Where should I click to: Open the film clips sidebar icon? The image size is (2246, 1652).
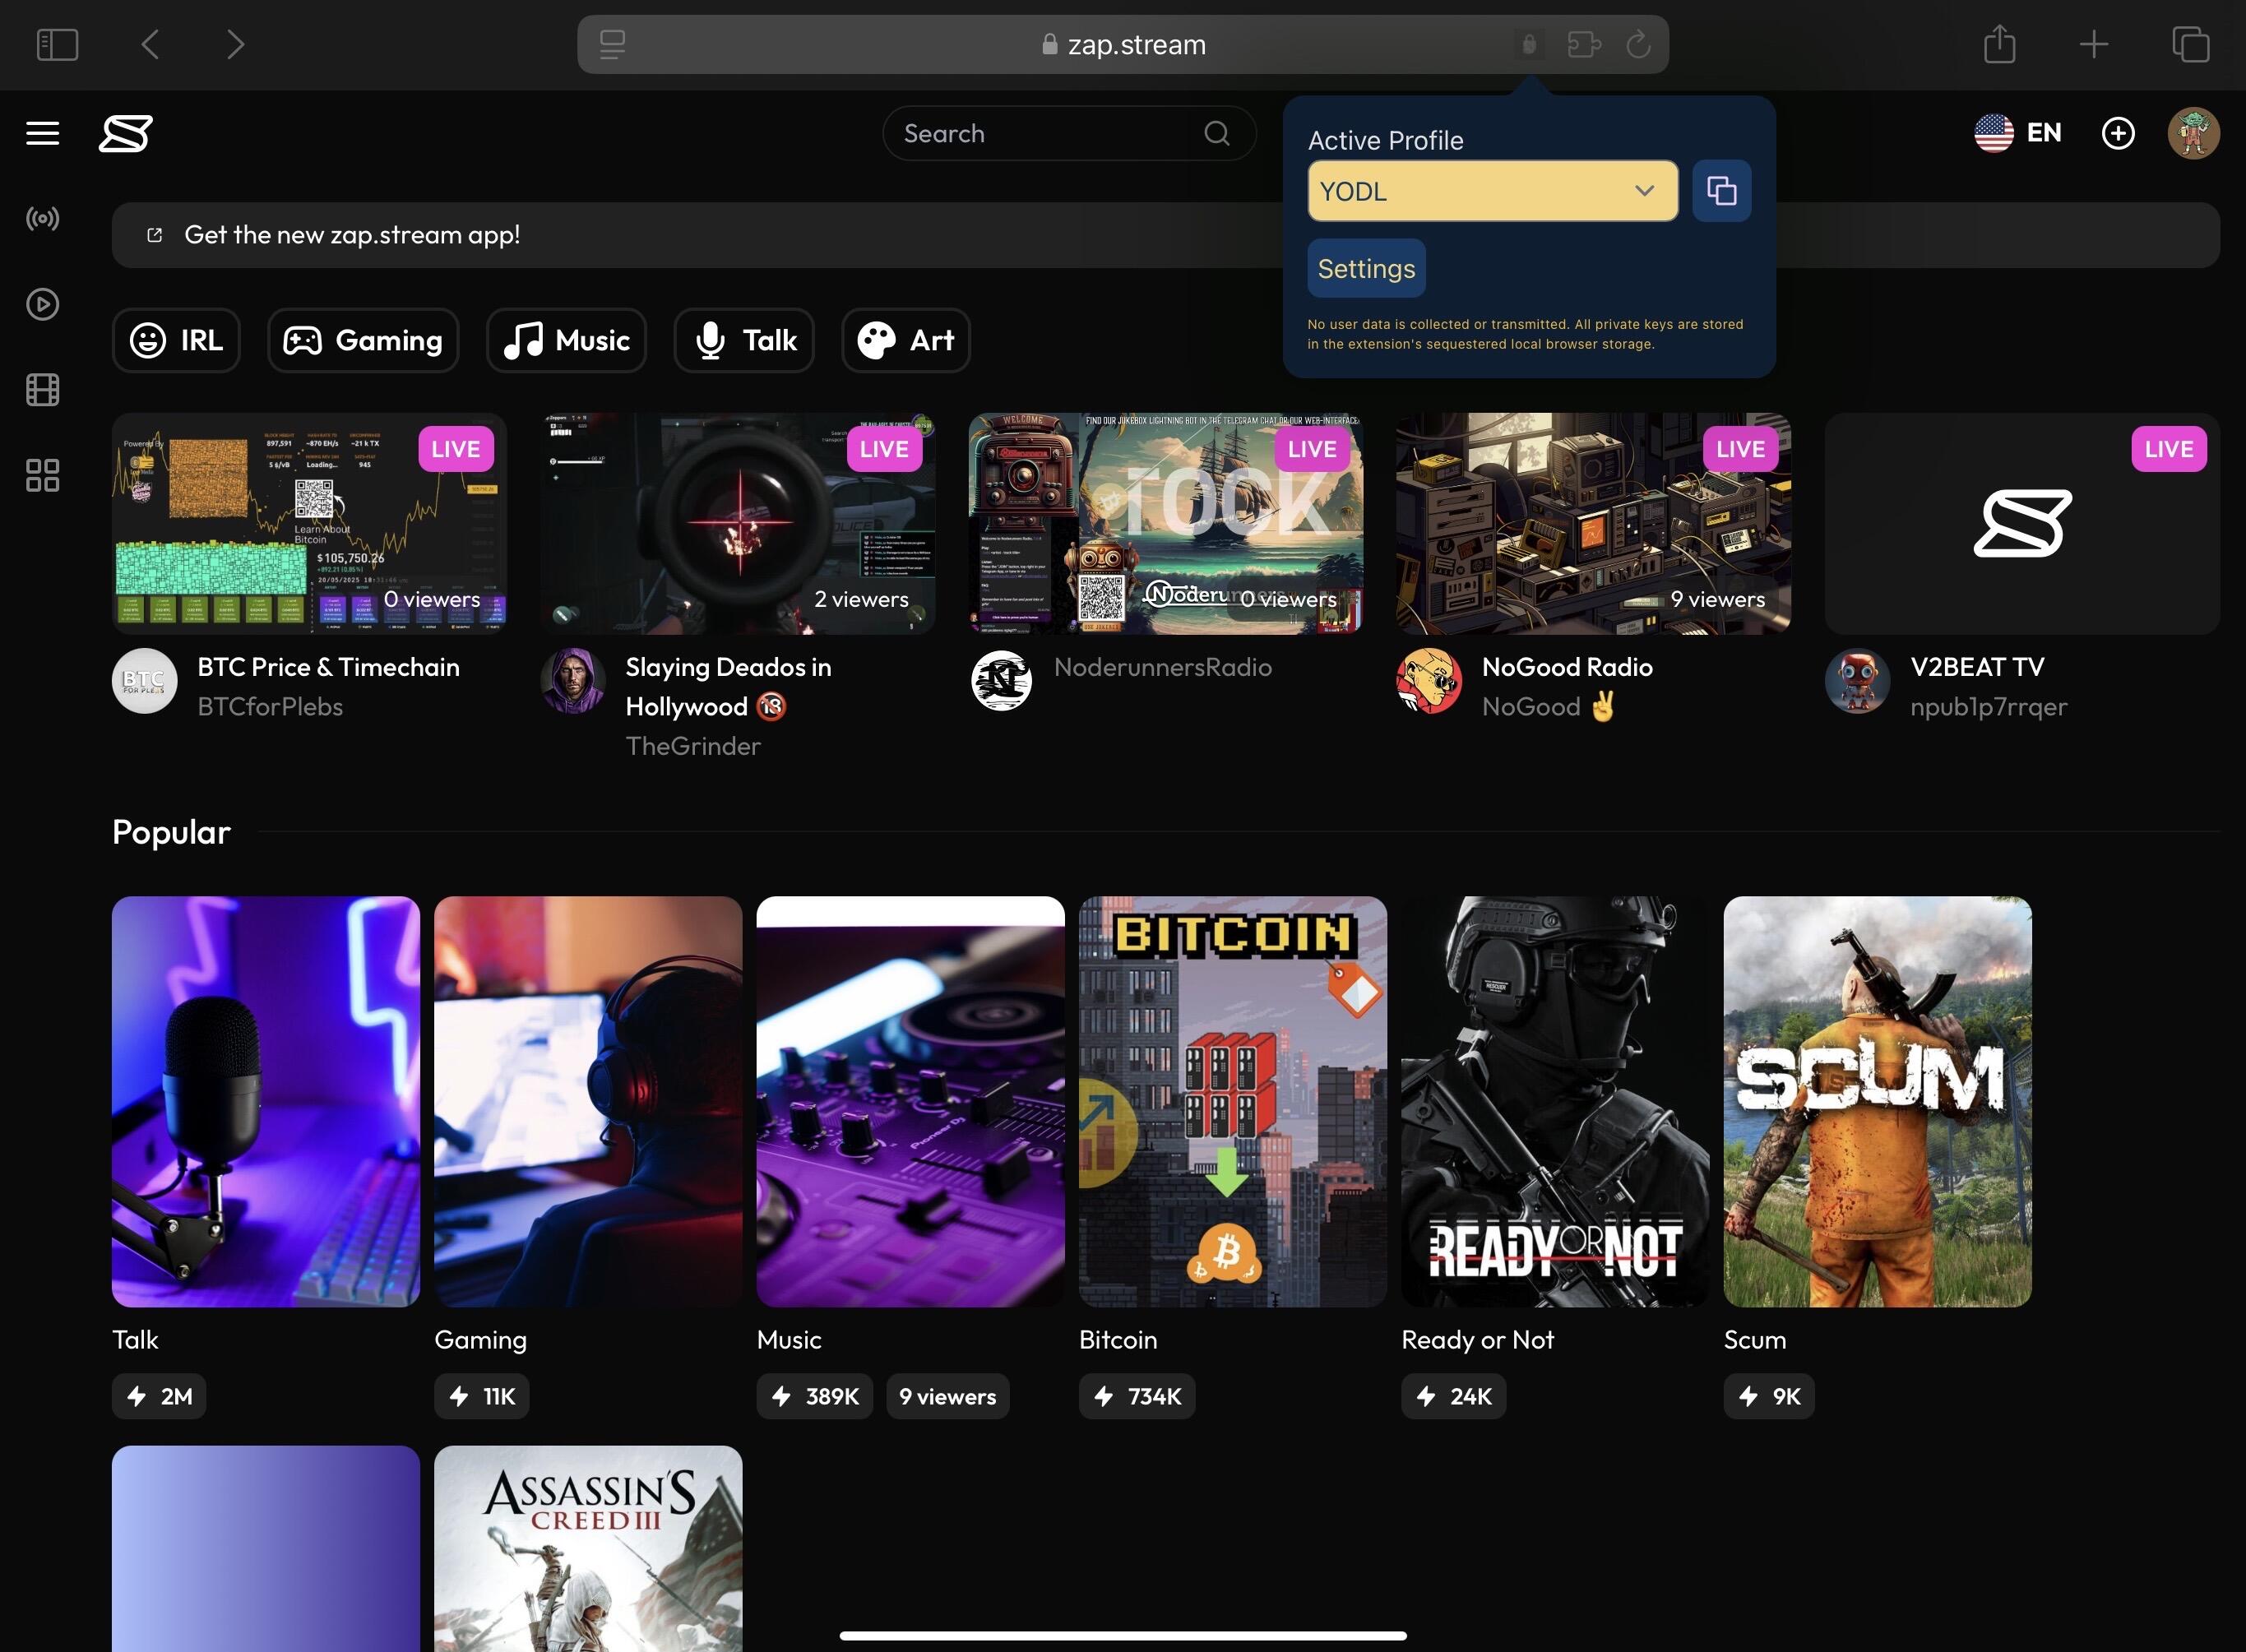click(42, 389)
